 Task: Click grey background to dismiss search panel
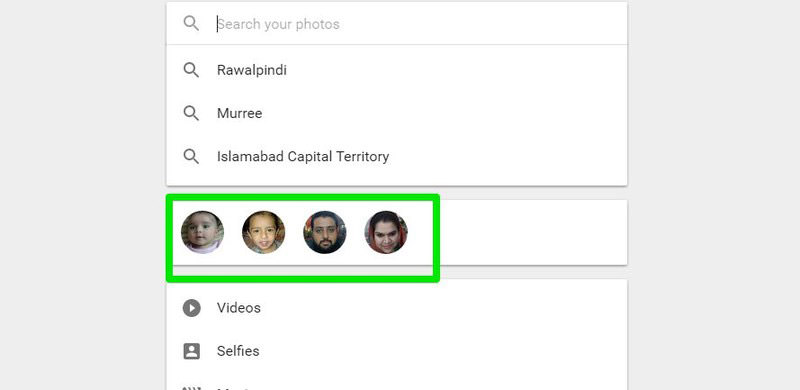pyautogui.click(x=713, y=195)
